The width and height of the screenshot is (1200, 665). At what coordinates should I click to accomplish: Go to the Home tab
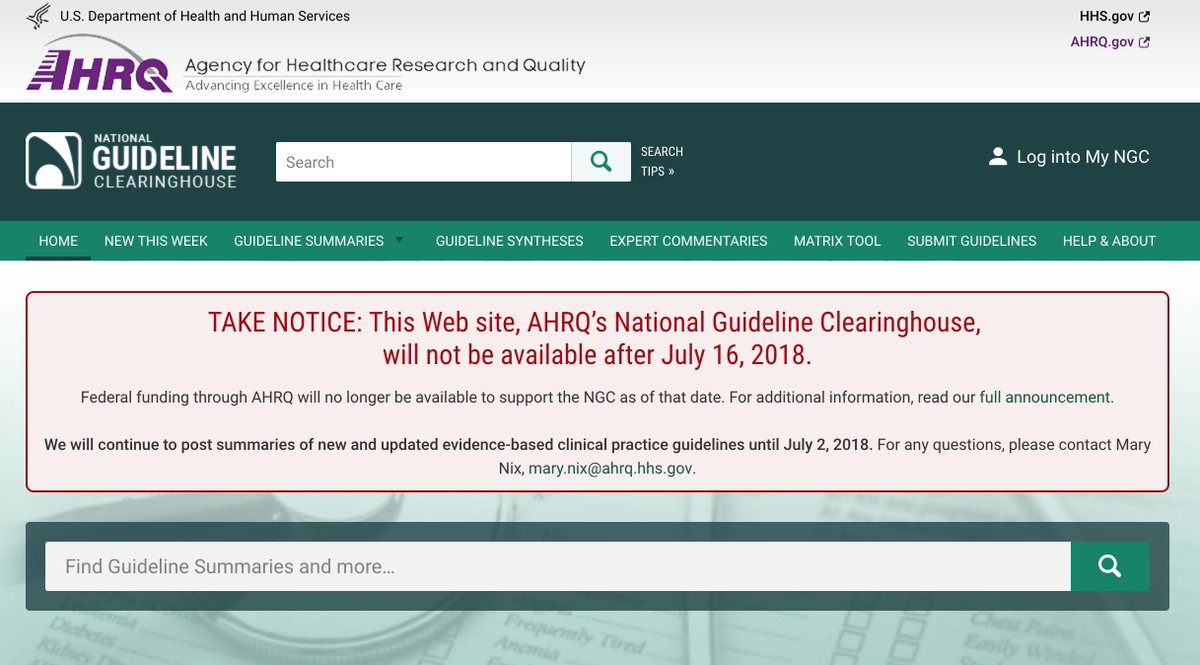click(x=58, y=241)
